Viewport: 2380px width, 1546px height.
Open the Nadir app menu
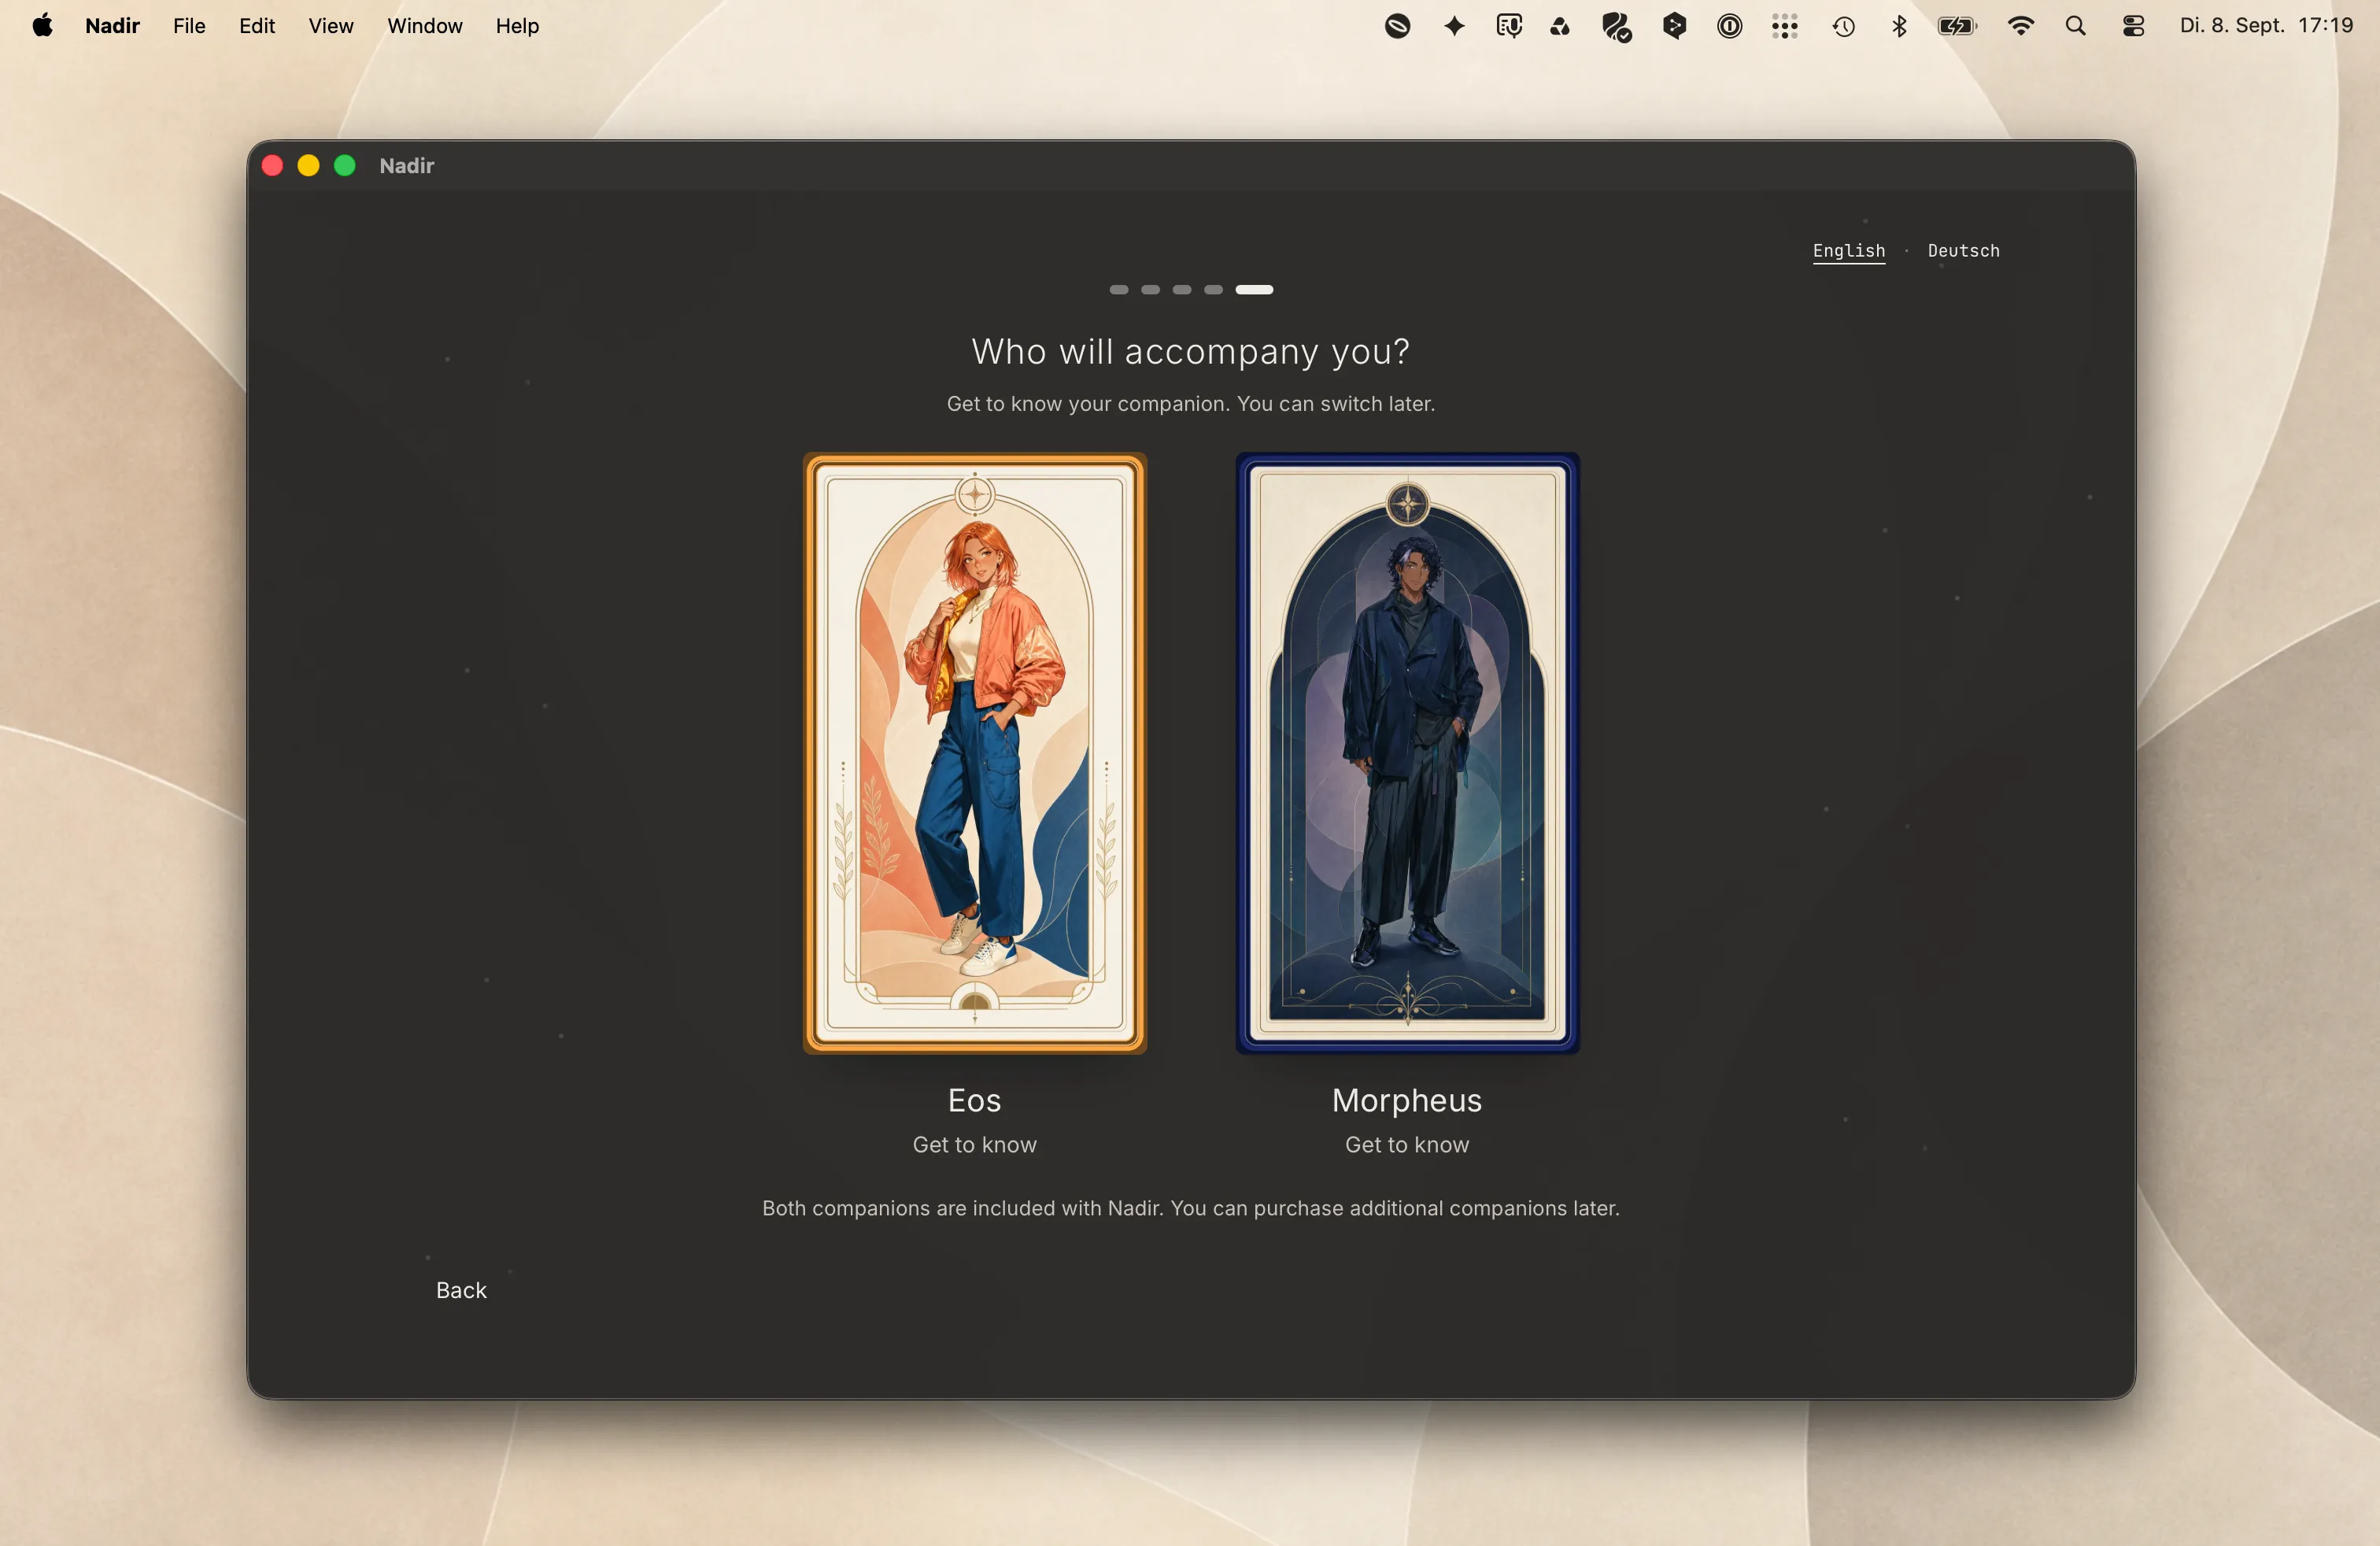[112, 26]
